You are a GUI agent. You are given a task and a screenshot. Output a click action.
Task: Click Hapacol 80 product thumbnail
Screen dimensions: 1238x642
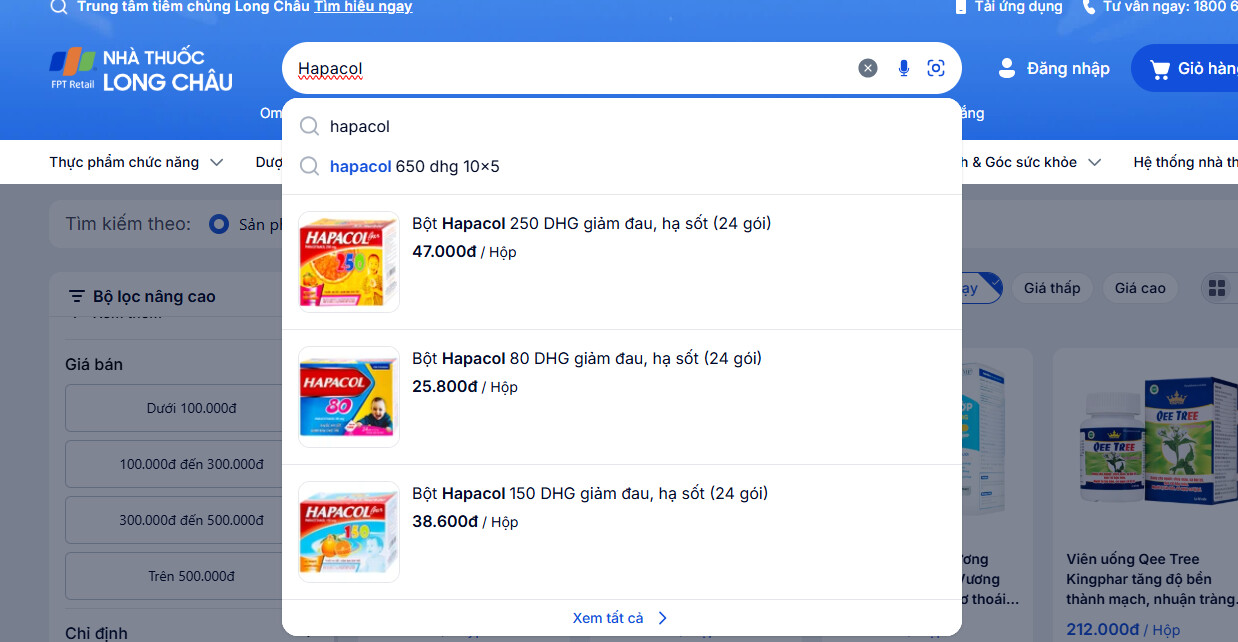click(x=349, y=397)
